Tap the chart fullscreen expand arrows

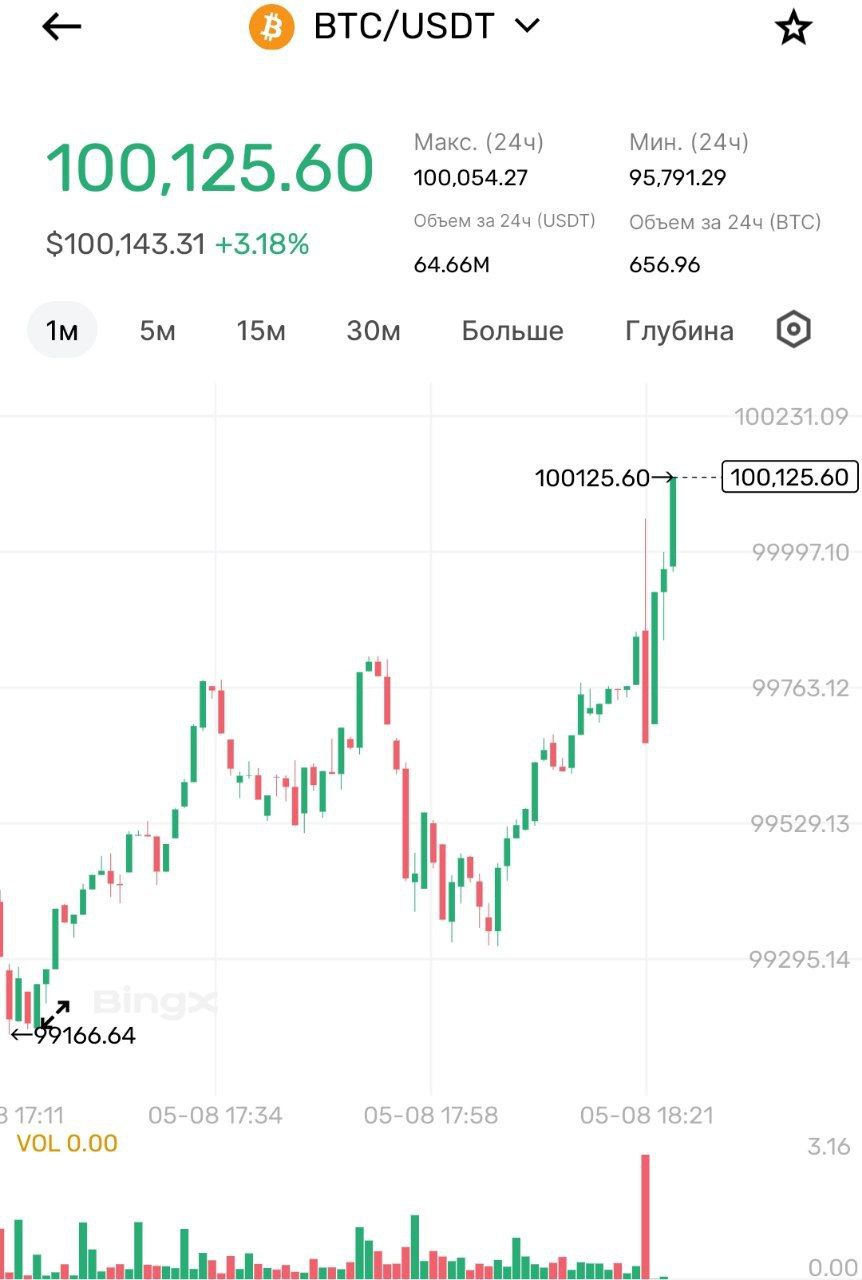(55, 1013)
